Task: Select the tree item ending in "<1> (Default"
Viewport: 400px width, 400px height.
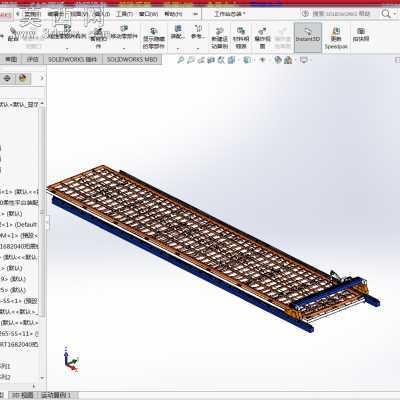Action: tap(19, 224)
